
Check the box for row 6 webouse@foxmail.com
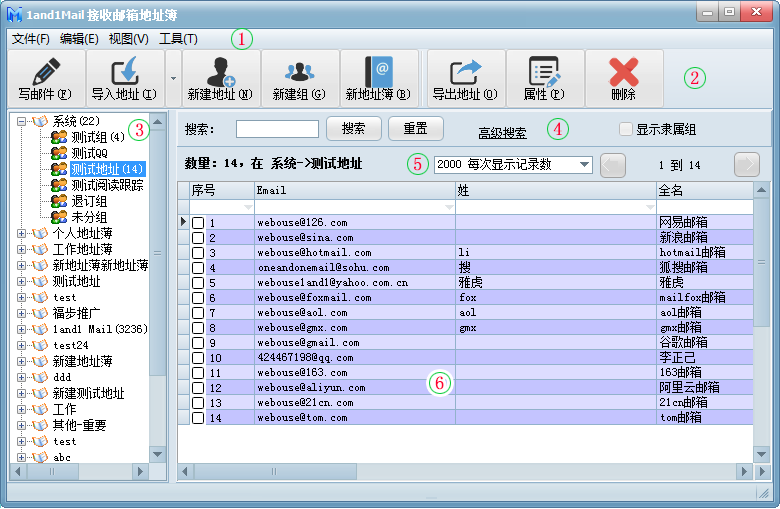point(198,298)
